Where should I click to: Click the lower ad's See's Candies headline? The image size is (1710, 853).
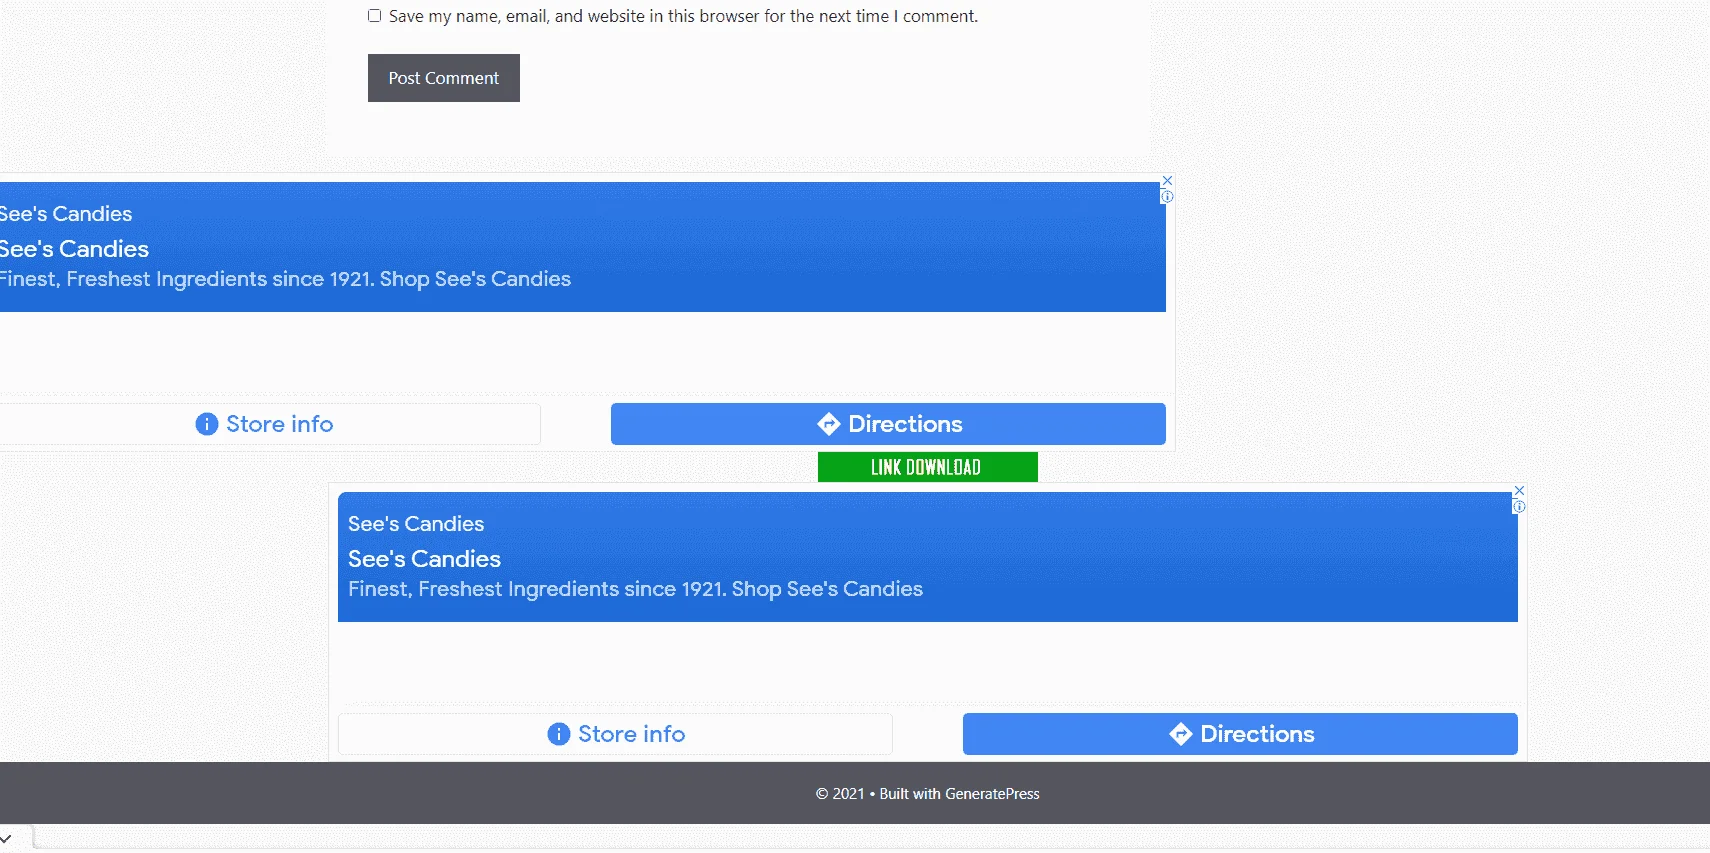pos(424,559)
